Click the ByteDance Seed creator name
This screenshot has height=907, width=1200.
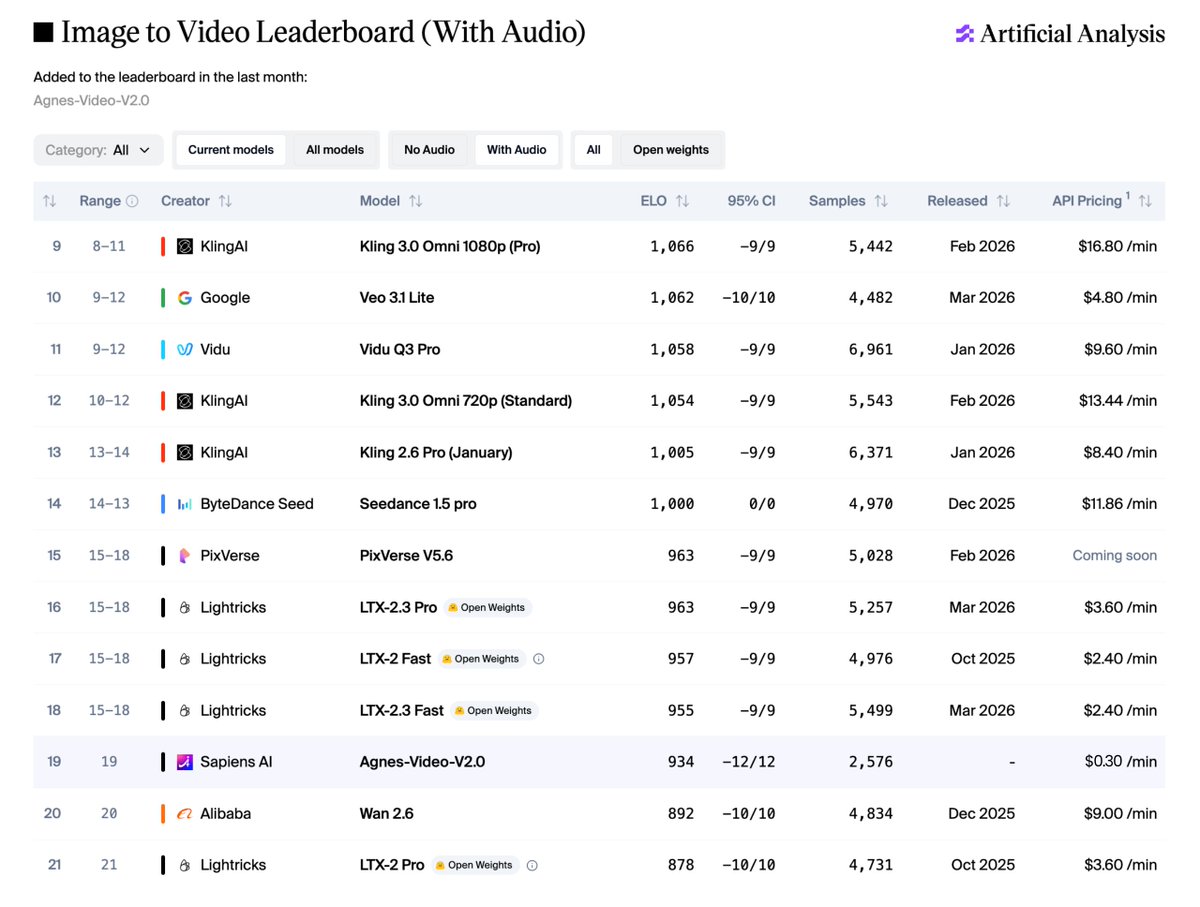pyautogui.click(x=257, y=504)
